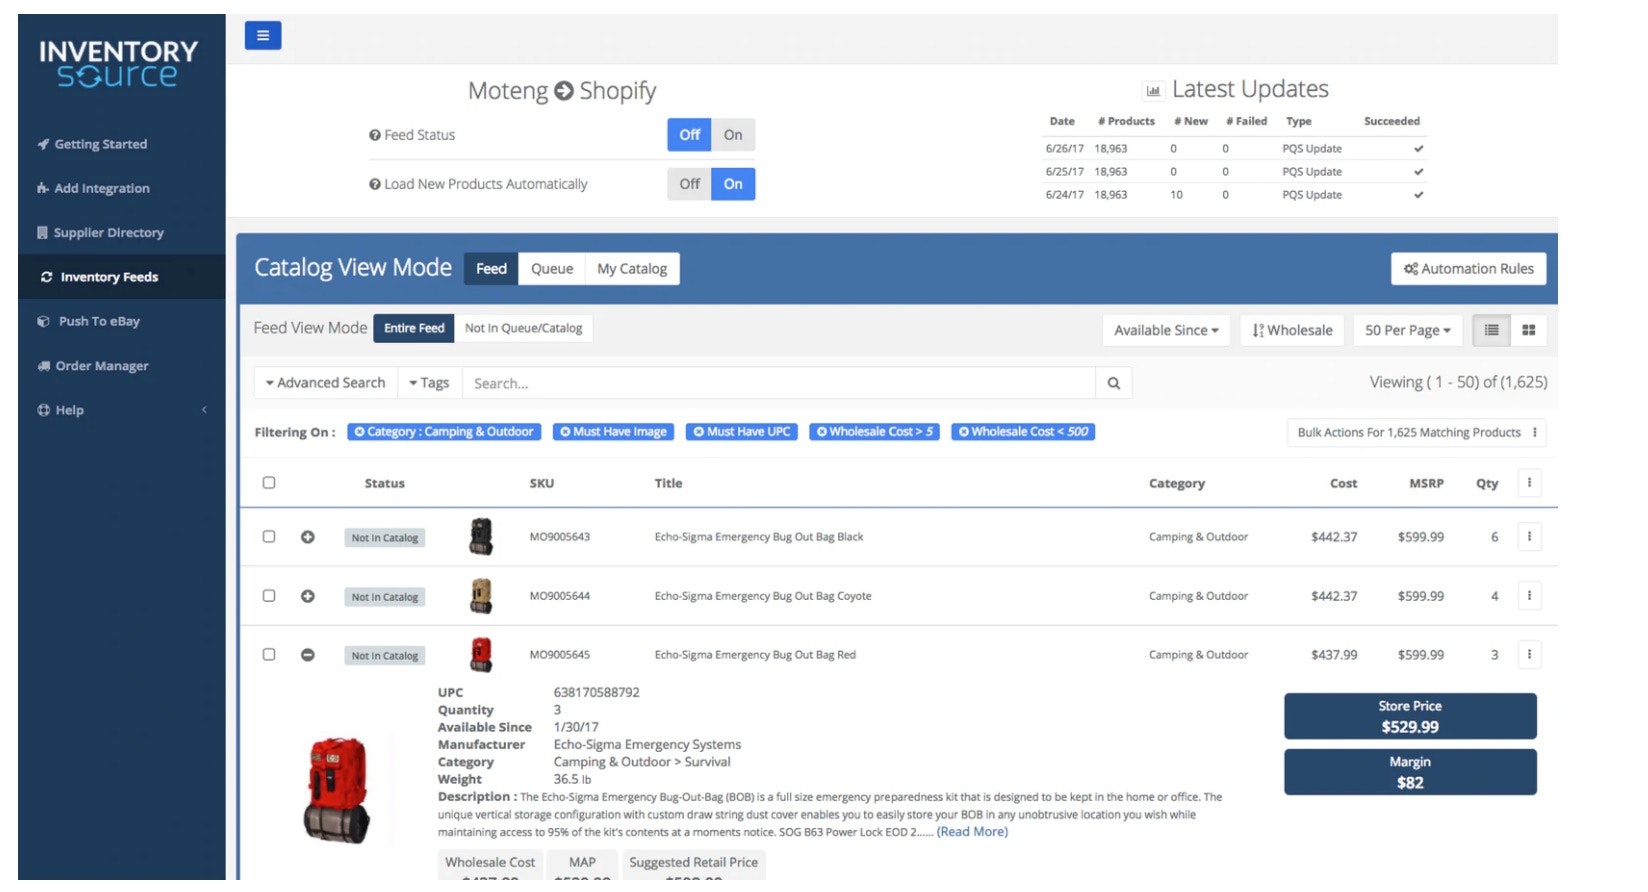Open bulk actions three-dot menu
This screenshot has height=892, width=1648.
coord(1534,432)
